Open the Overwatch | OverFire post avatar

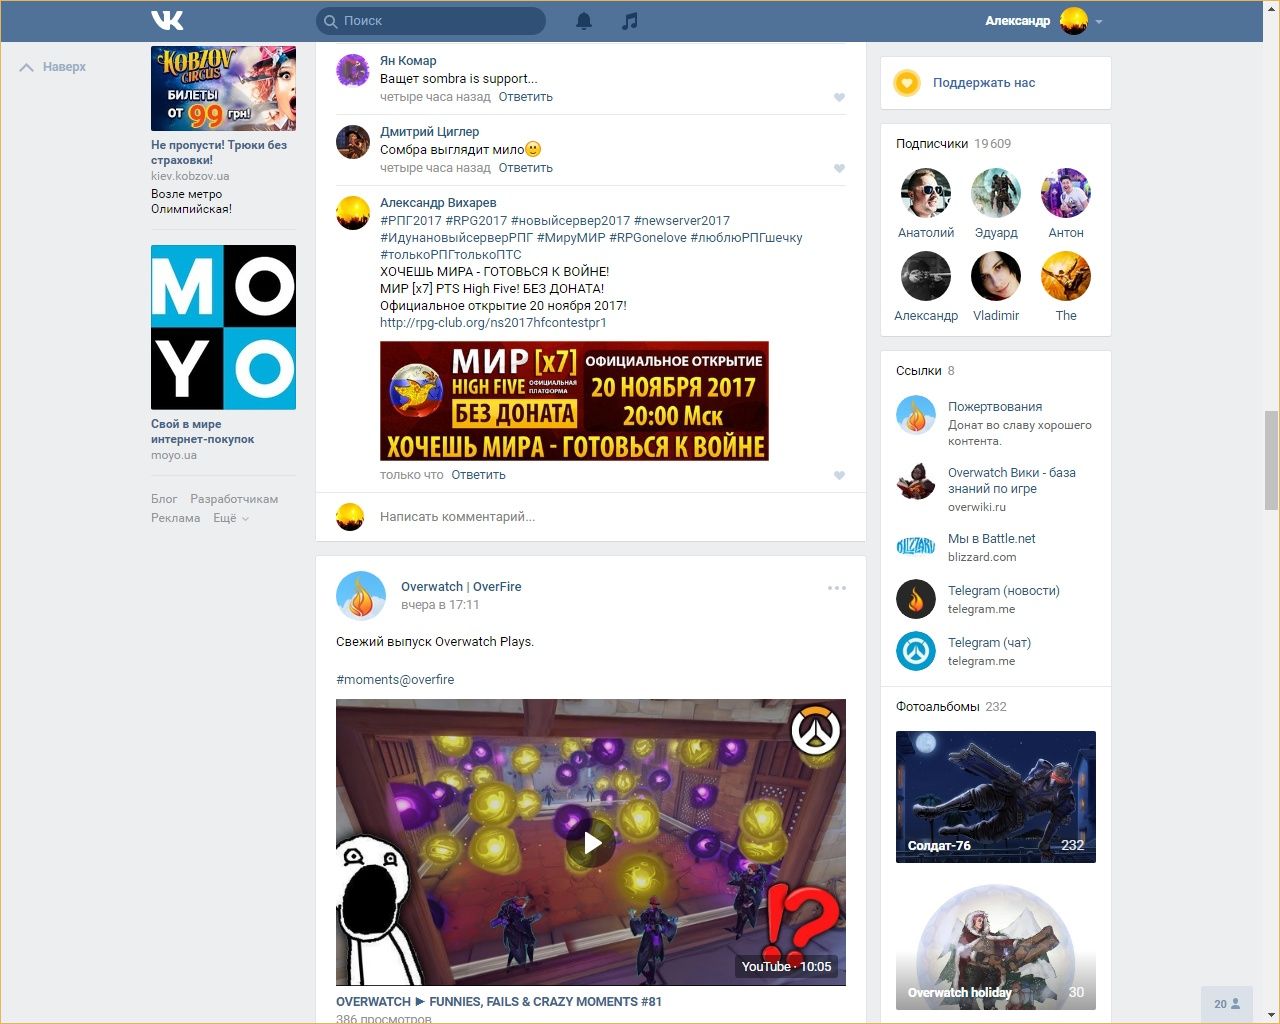(x=361, y=596)
